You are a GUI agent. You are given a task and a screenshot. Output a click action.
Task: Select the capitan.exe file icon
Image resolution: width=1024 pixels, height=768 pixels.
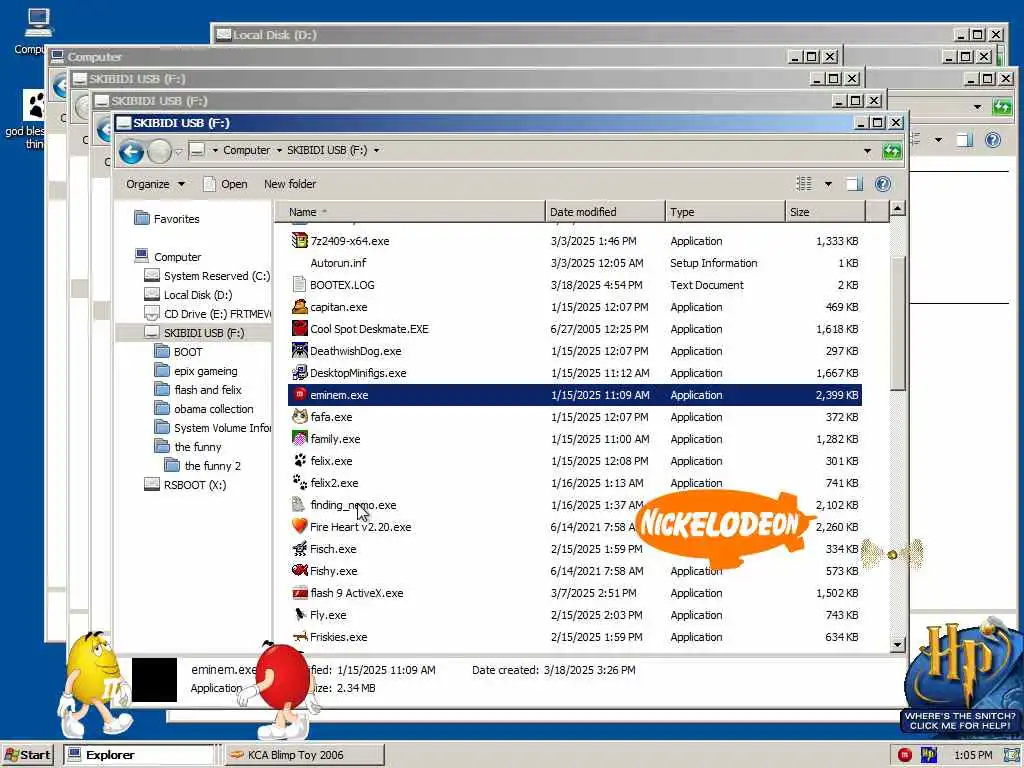click(299, 306)
